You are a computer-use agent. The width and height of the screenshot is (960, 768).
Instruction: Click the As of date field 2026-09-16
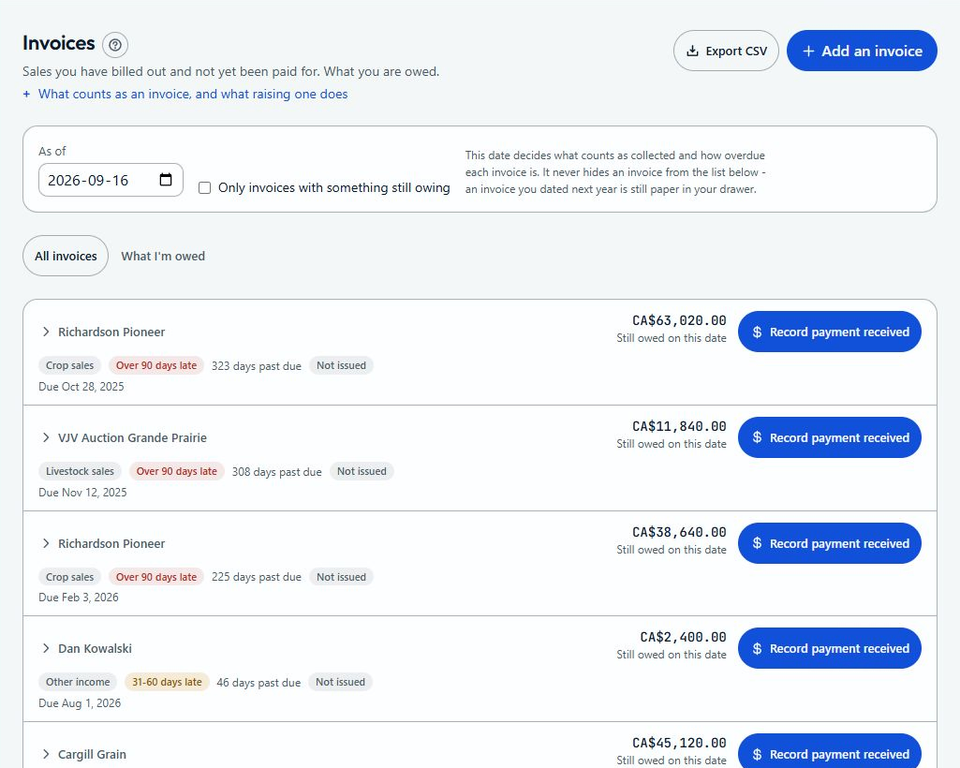point(111,180)
